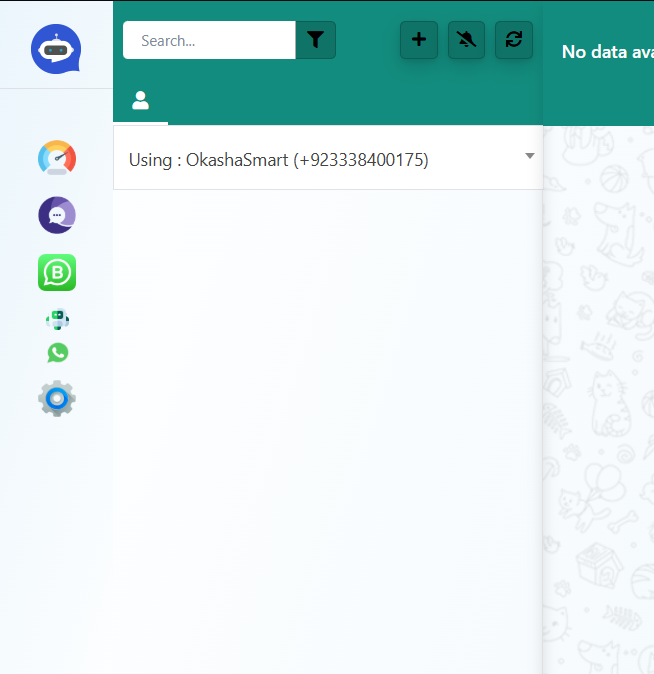Viewport: 654px width, 674px height.
Task: Open the purple chat bubble icon
Action: (57, 215)
